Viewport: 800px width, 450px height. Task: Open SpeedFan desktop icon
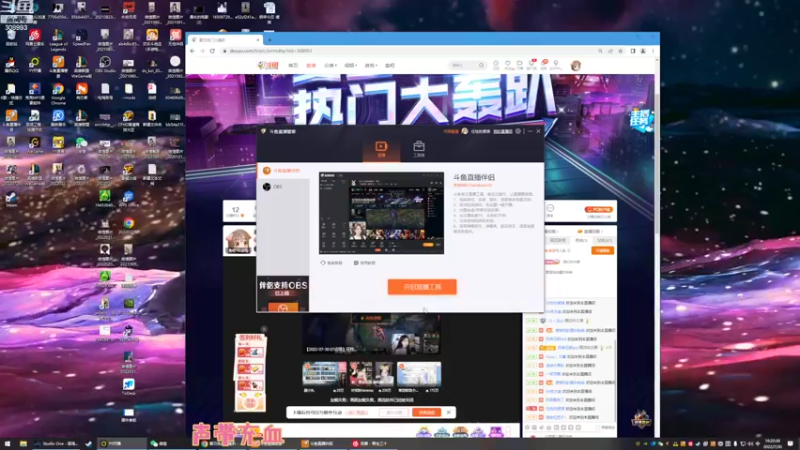click(x=82, y=38)
